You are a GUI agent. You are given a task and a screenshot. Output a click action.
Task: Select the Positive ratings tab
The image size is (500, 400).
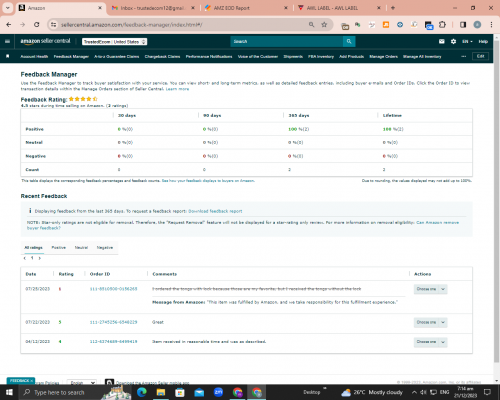point(59,248)
